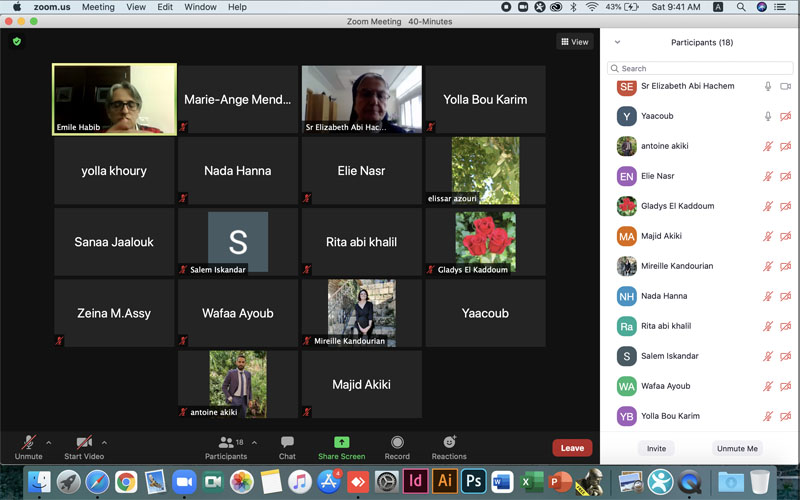
Task: Launch Adobe Illustrator from the Dock
Action: [445, 481]
